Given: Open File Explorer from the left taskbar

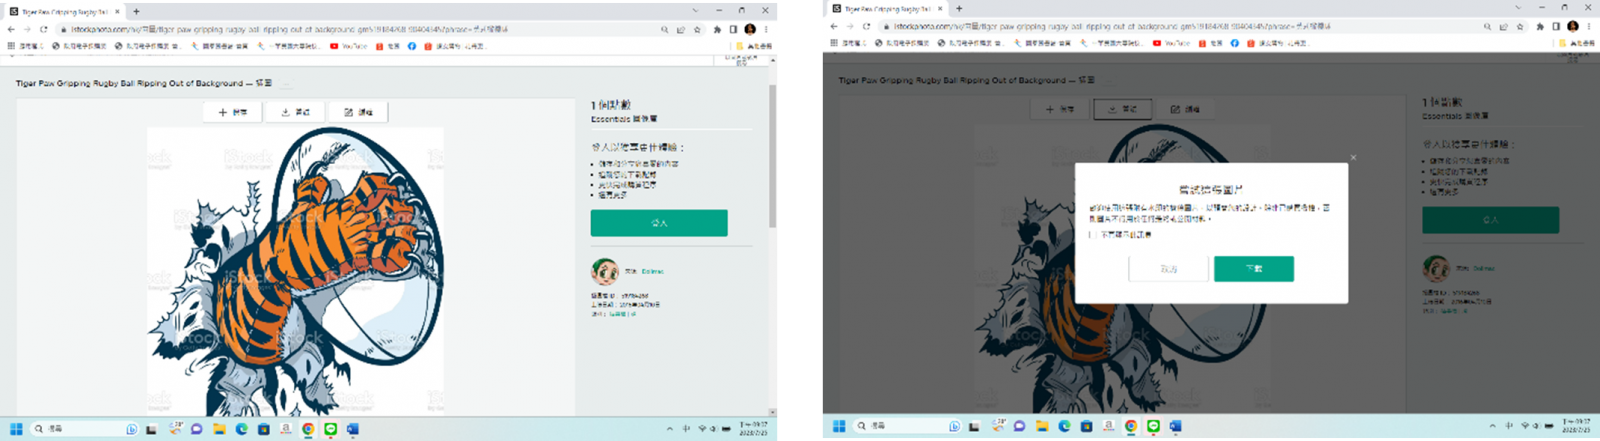Looking at the screenshot, I should 218,429.
